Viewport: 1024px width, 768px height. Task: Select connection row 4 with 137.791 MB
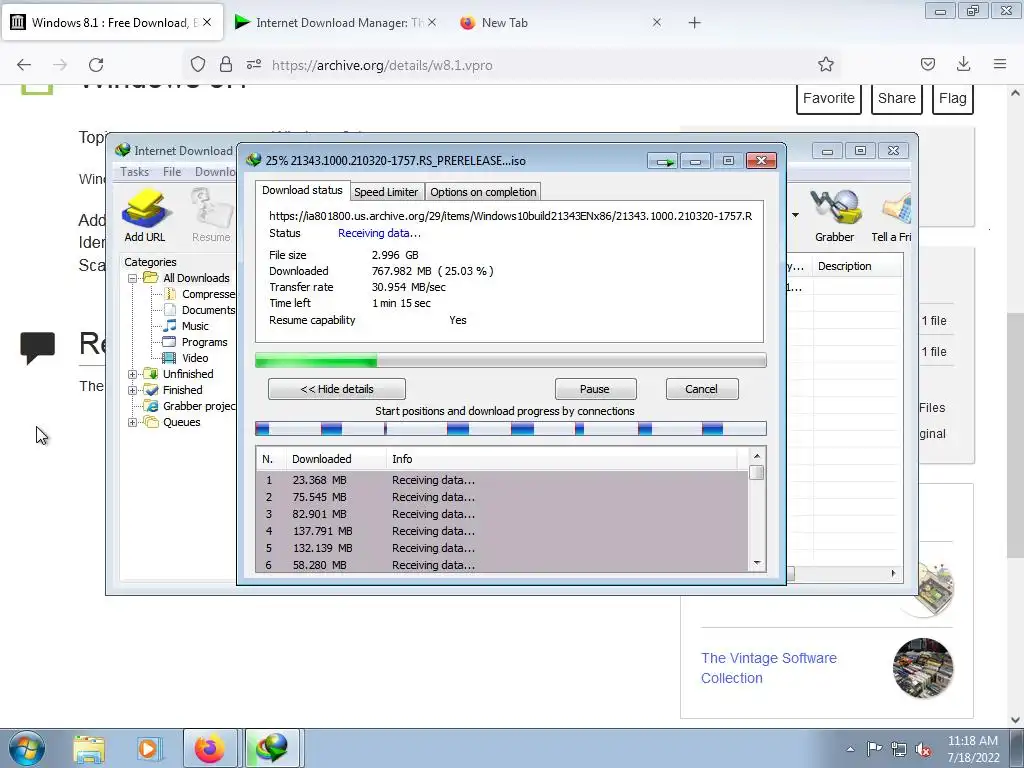tap(502, 532)
